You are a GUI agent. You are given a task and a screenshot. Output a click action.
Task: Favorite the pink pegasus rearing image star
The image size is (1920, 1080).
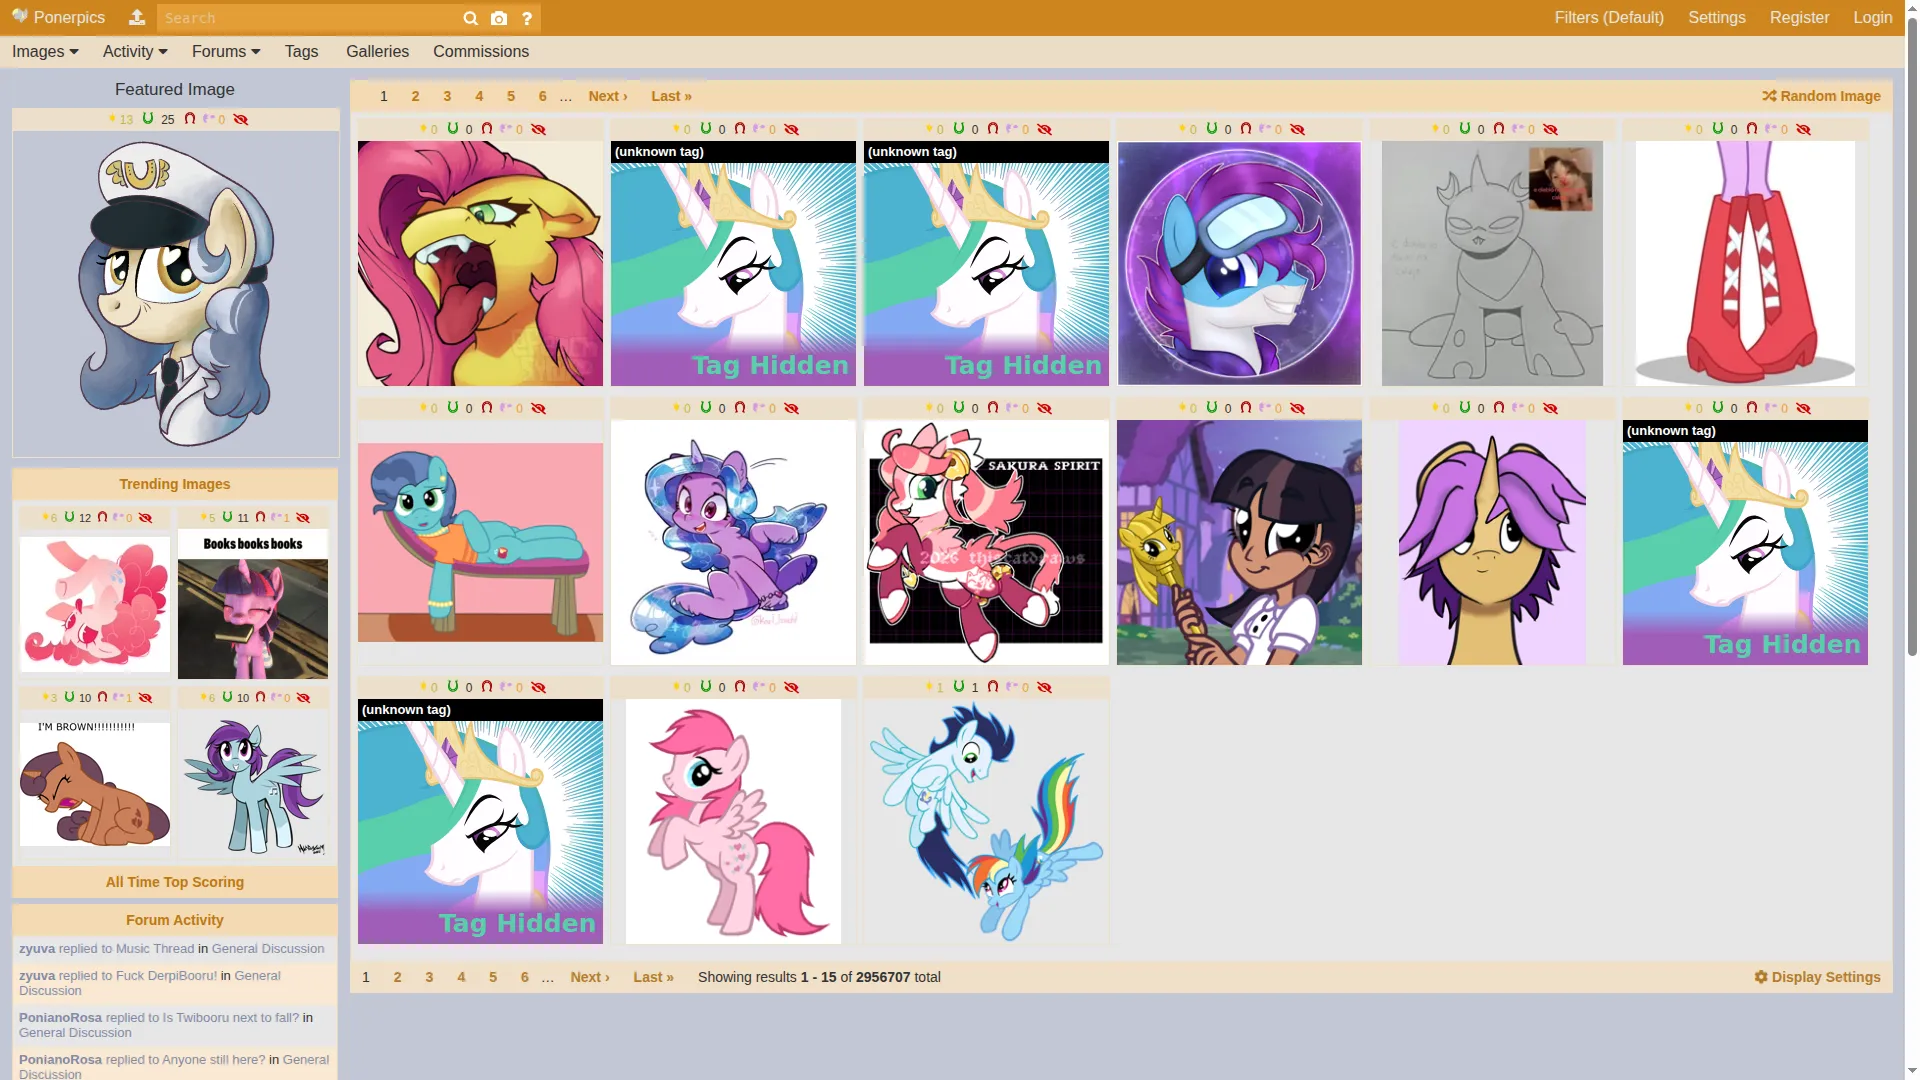[676, 687]
